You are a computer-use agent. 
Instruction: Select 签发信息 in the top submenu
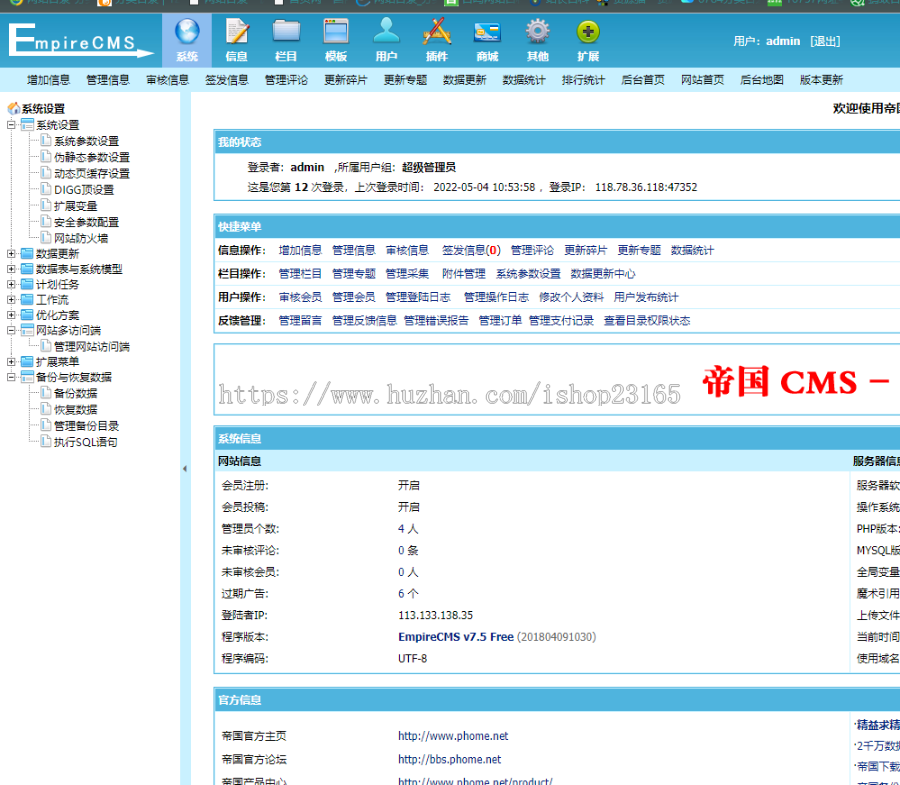click(227, 80)
